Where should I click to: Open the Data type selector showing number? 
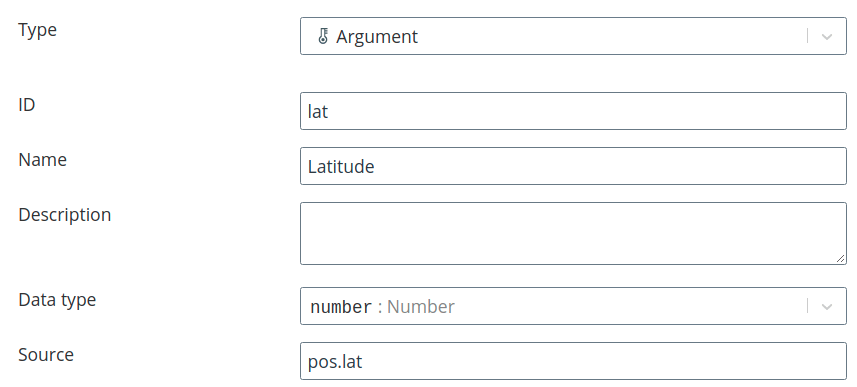pyautogui.click(x=573, y=306)
